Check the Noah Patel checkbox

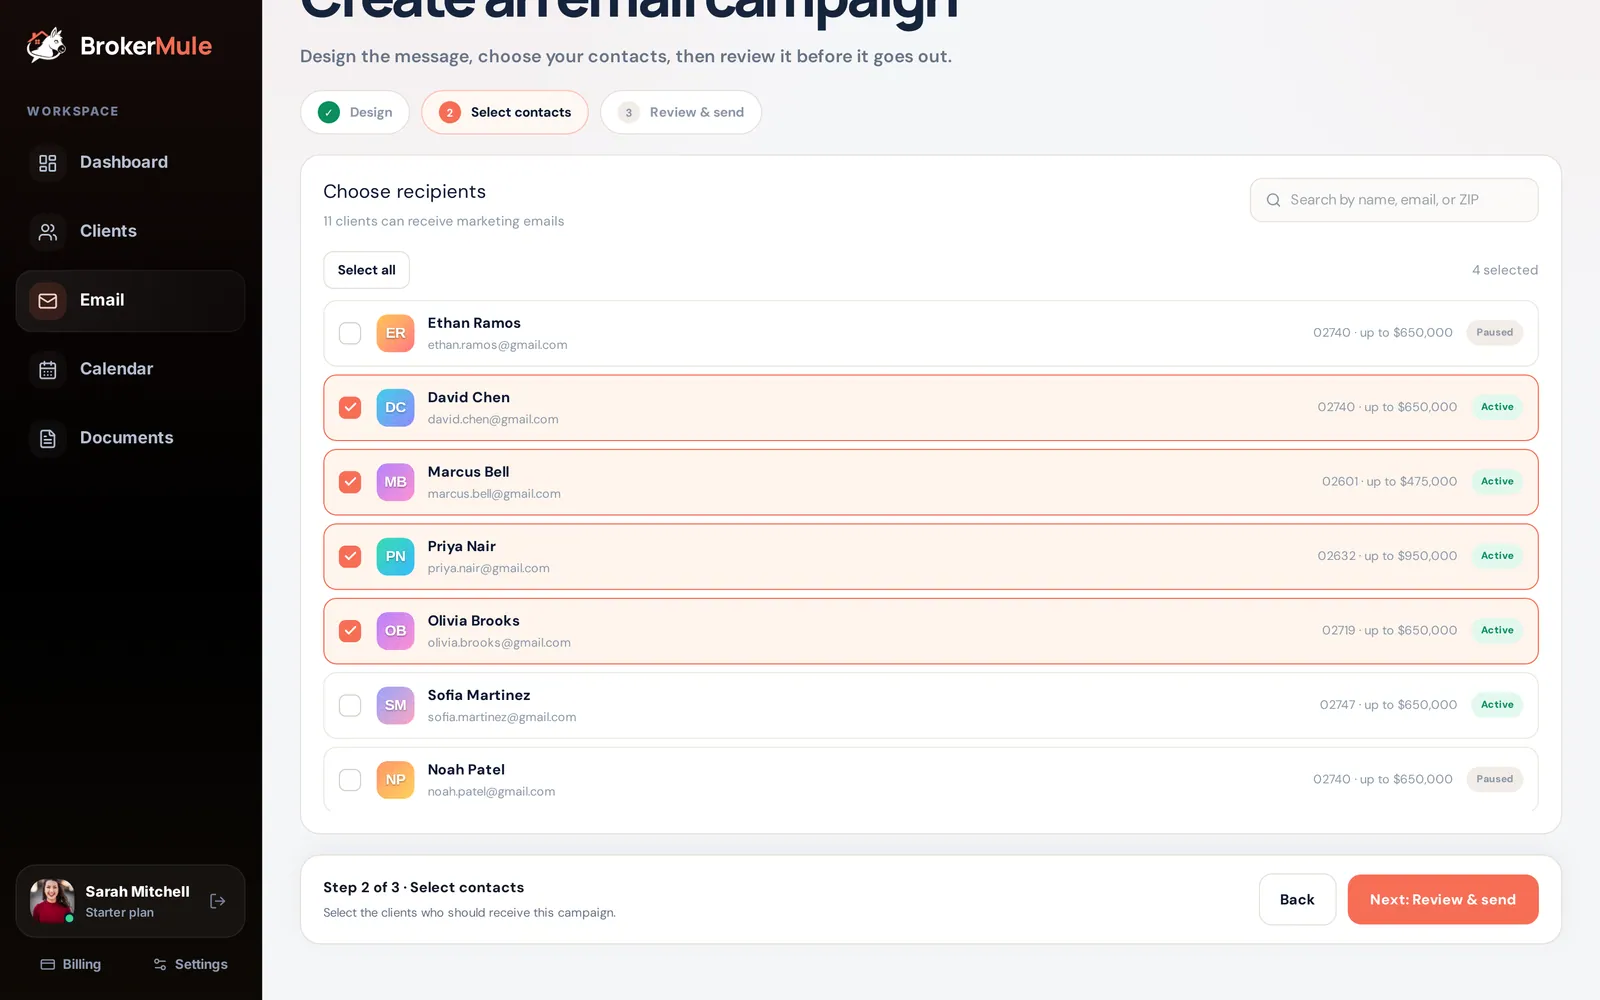click(350, 780)
